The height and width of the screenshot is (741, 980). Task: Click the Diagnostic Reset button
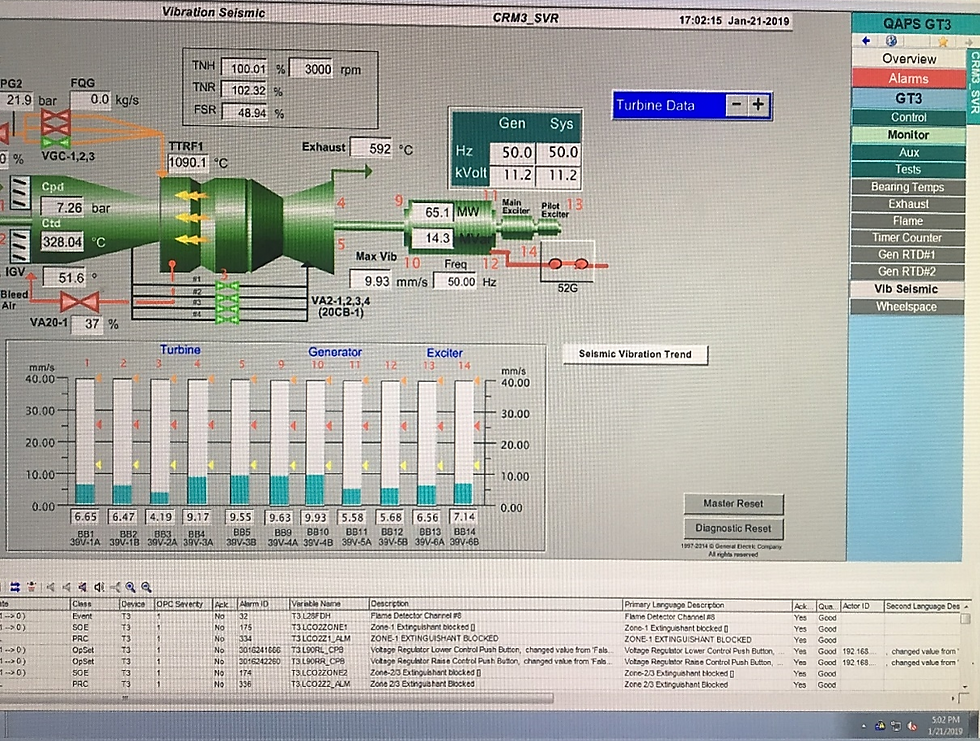click(x=733, y=529)
